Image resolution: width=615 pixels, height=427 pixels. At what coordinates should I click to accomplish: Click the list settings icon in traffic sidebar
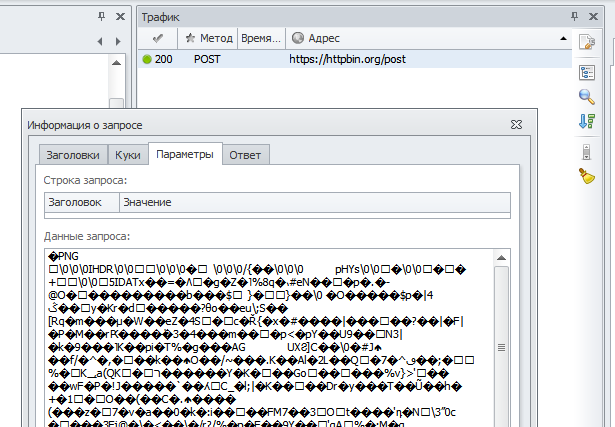(587, 73)
